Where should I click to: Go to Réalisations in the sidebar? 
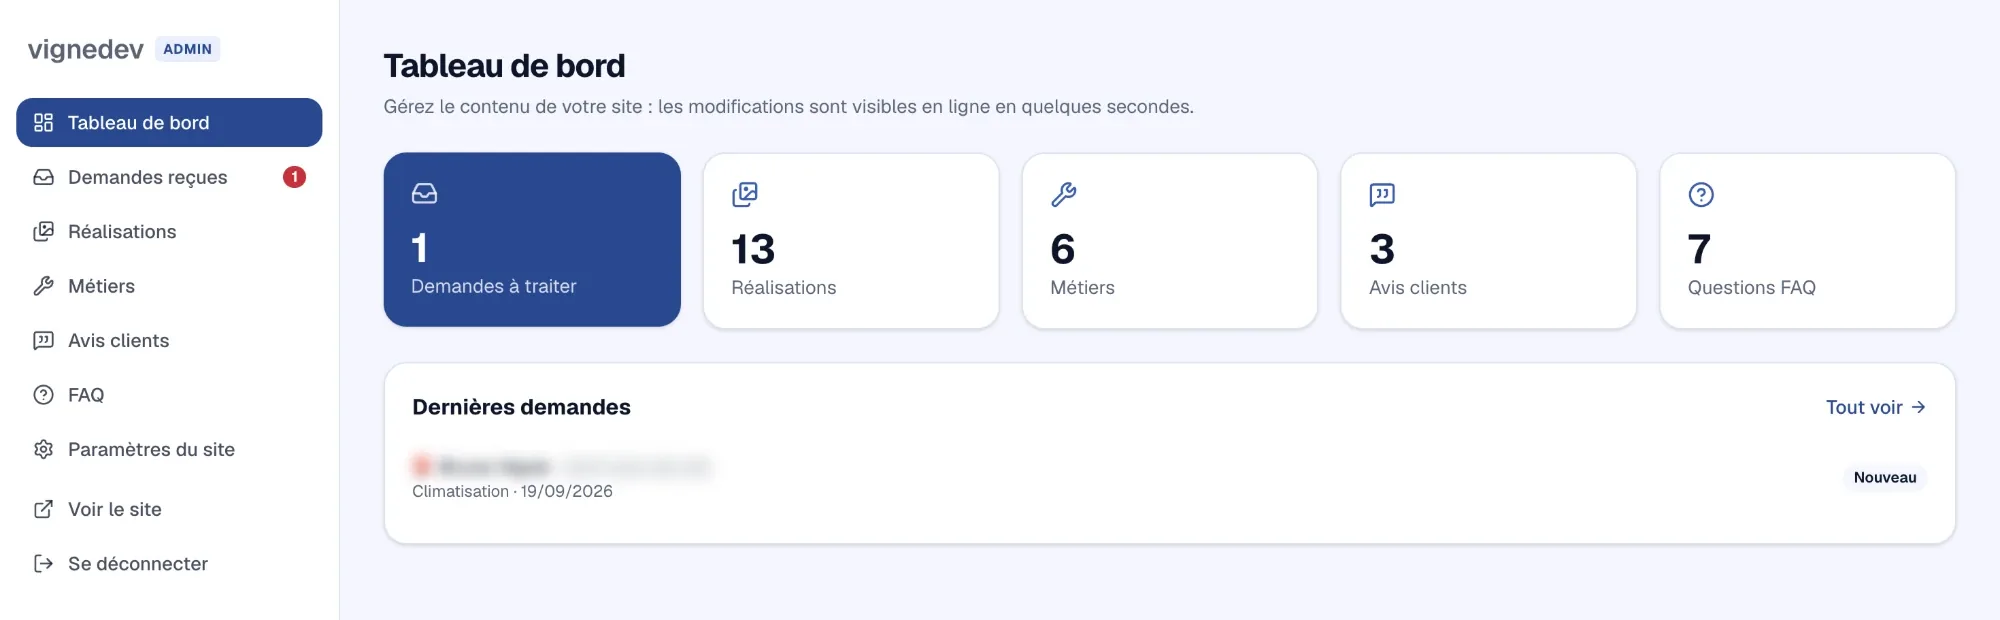tap(169, 232)
